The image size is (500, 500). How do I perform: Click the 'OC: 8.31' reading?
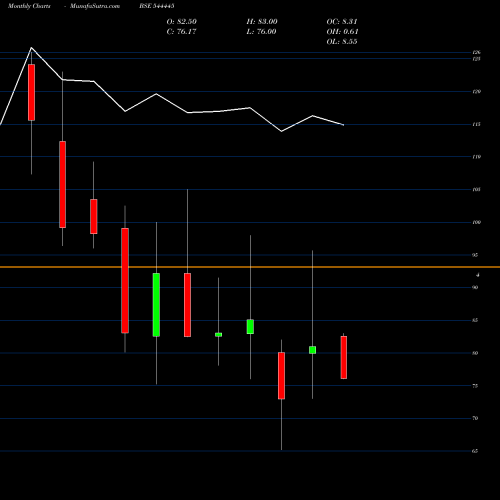tap(342, 22)
